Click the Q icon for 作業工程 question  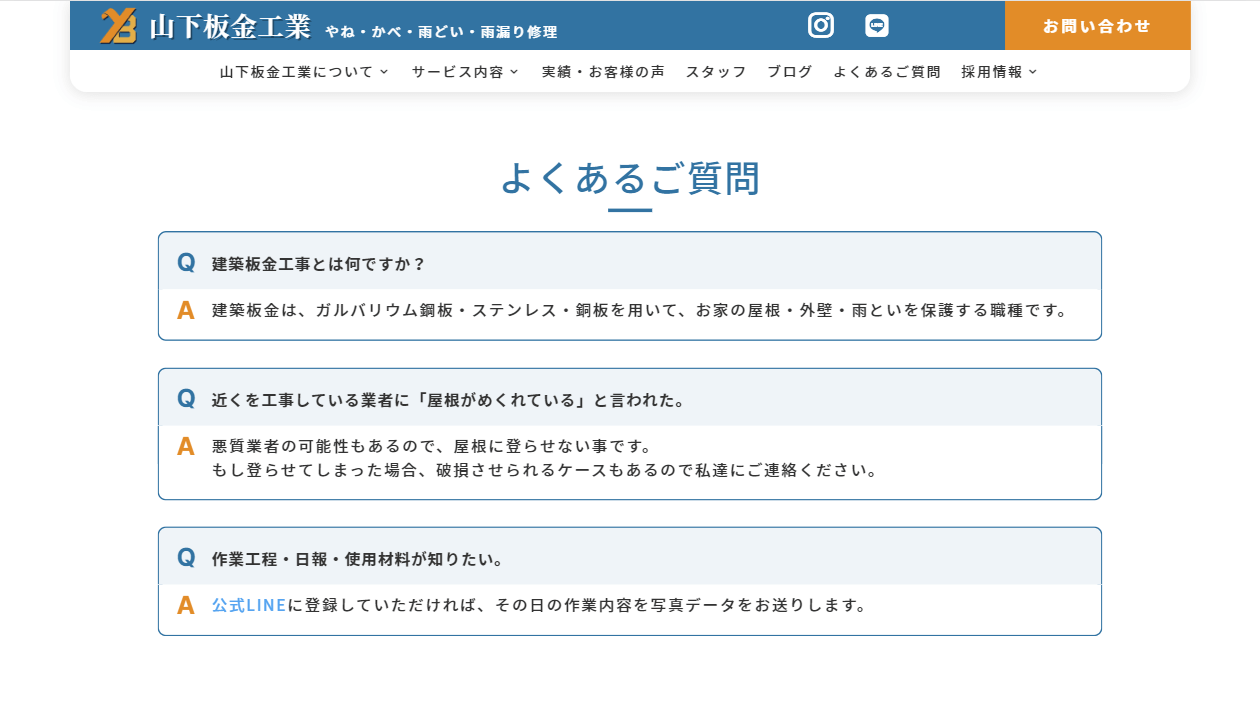[x=186, y=558]
